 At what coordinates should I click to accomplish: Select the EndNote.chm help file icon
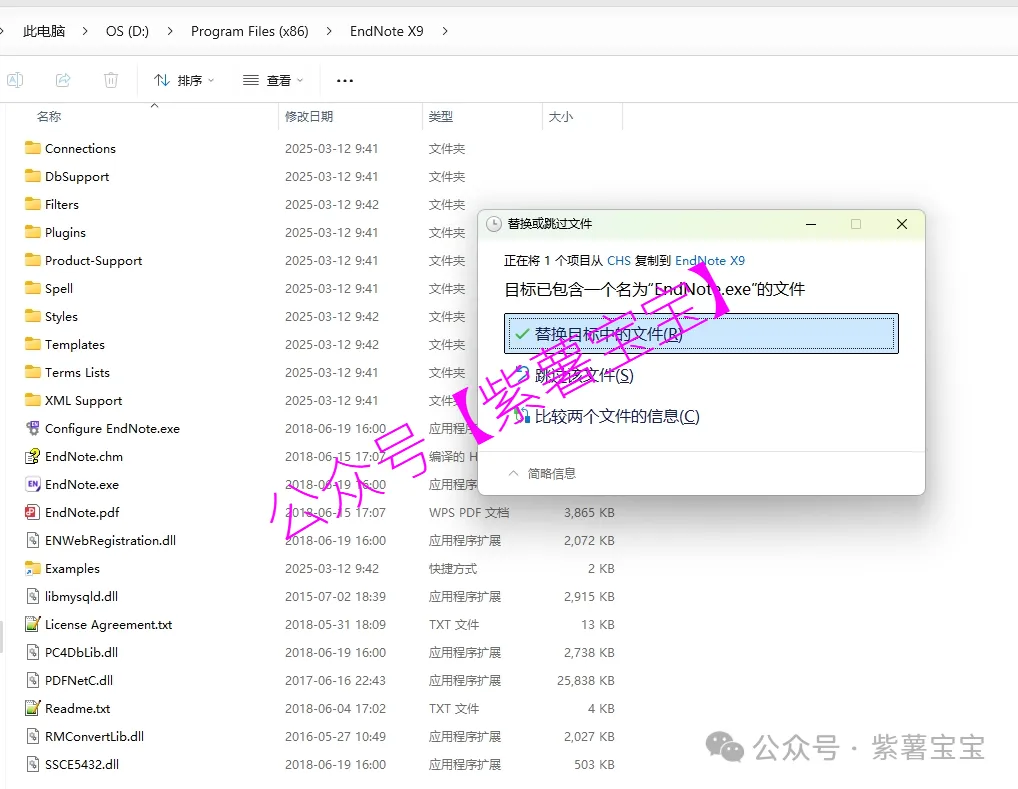(x=32, y=456)
